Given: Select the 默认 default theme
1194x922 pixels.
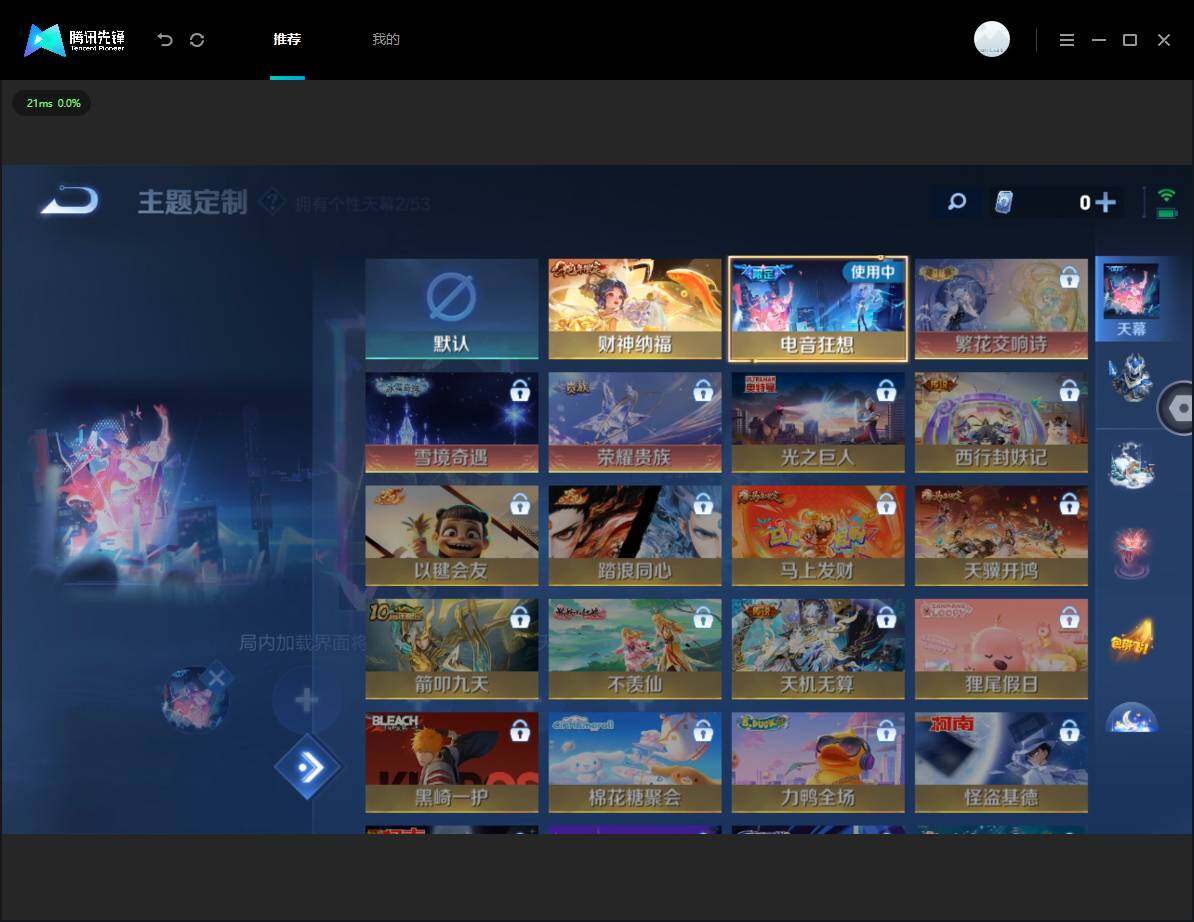Looking at the screenshot, I should pyautogui.click(x=452, y=308).
